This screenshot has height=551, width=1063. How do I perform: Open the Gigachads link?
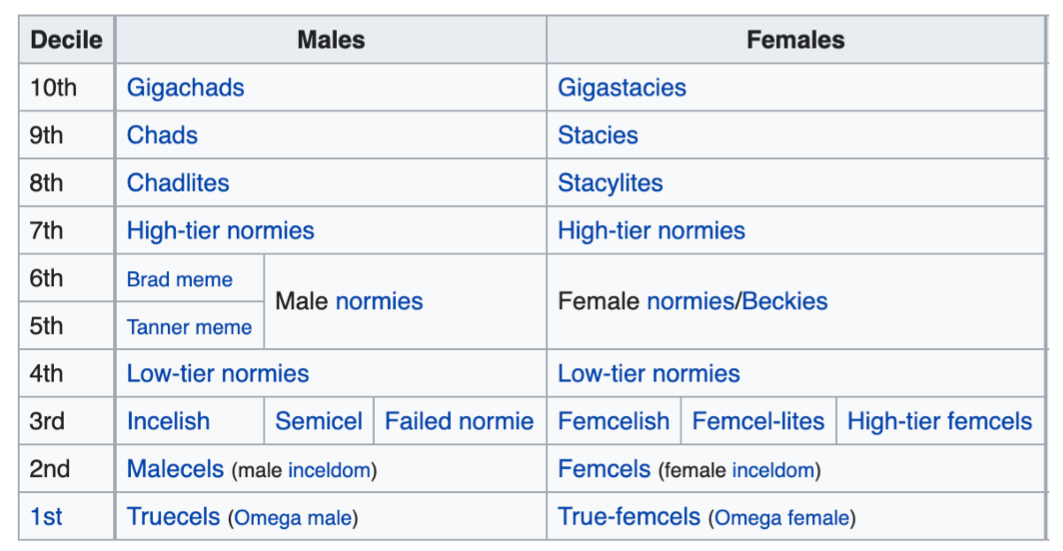(x=185, y=88)
